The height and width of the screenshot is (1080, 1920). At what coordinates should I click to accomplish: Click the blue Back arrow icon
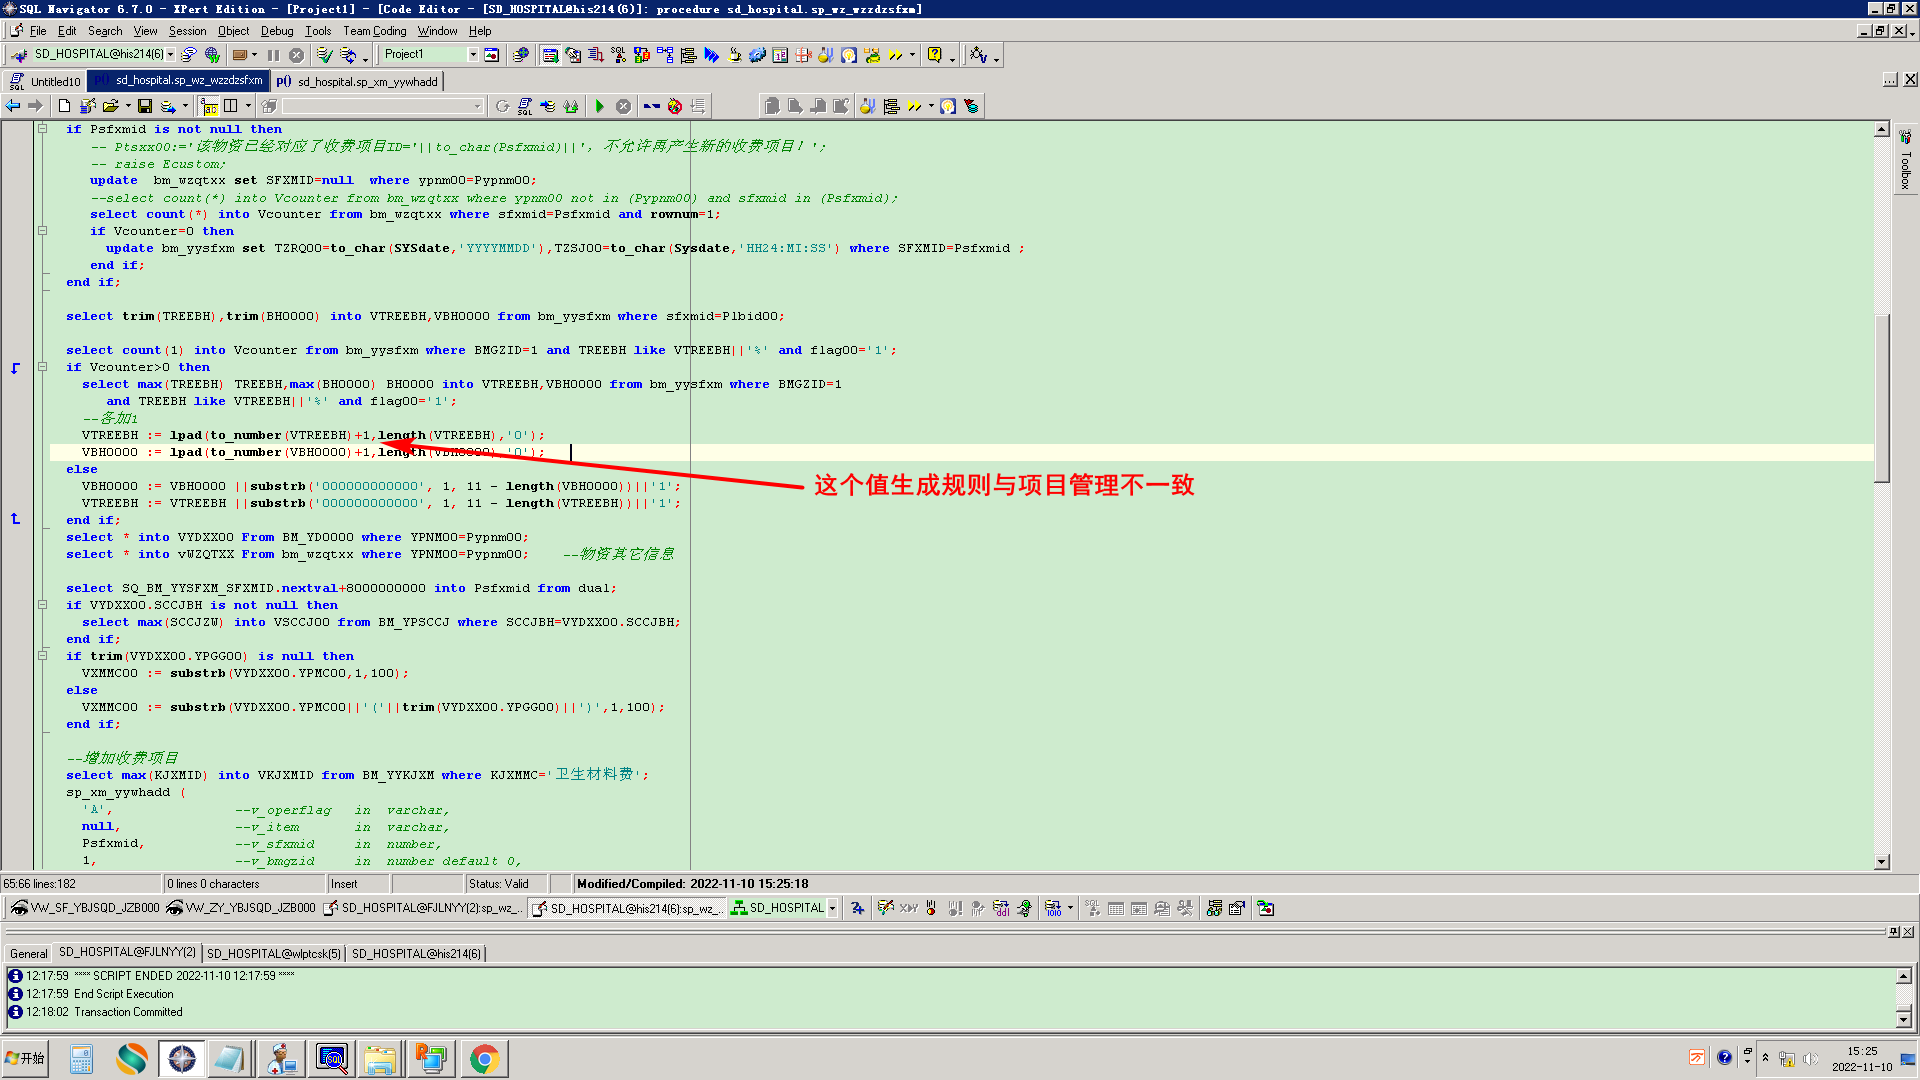click(x=13, y=106)
